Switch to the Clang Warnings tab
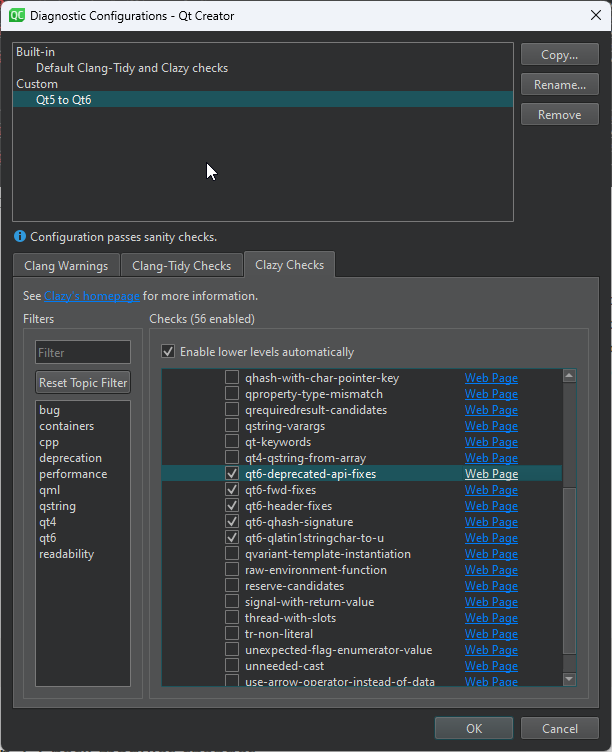Viewport: 612px width, 752px height. pos(66,266)
